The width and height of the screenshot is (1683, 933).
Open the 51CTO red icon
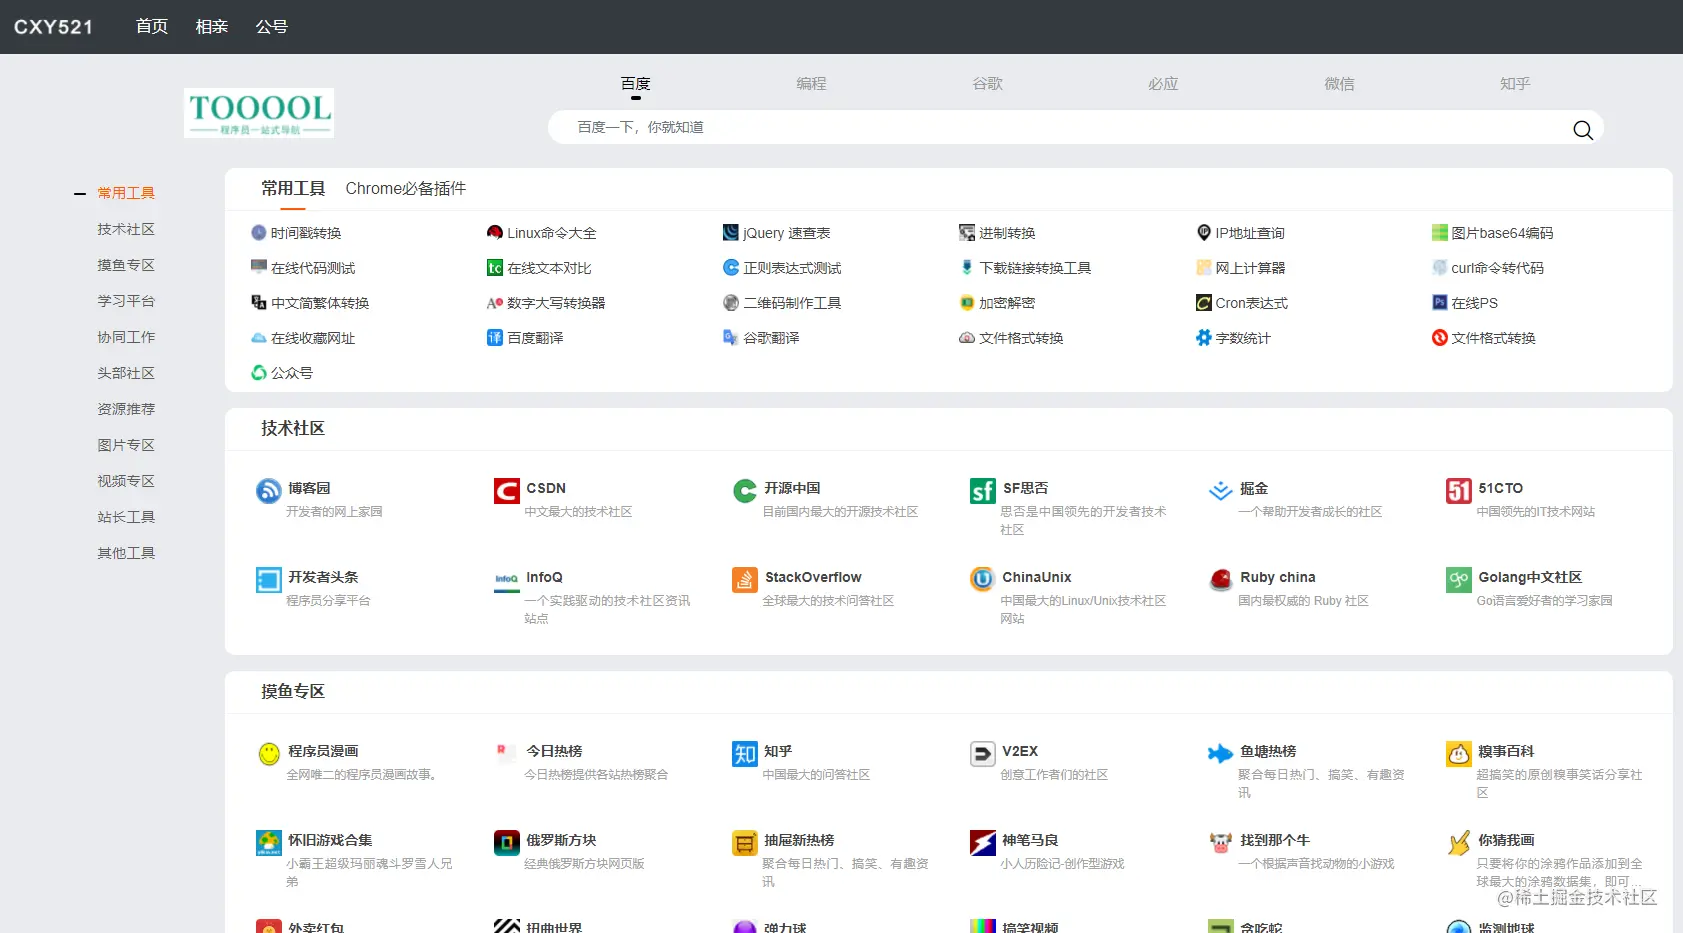pyautogui.click(x=1459, y=491)
